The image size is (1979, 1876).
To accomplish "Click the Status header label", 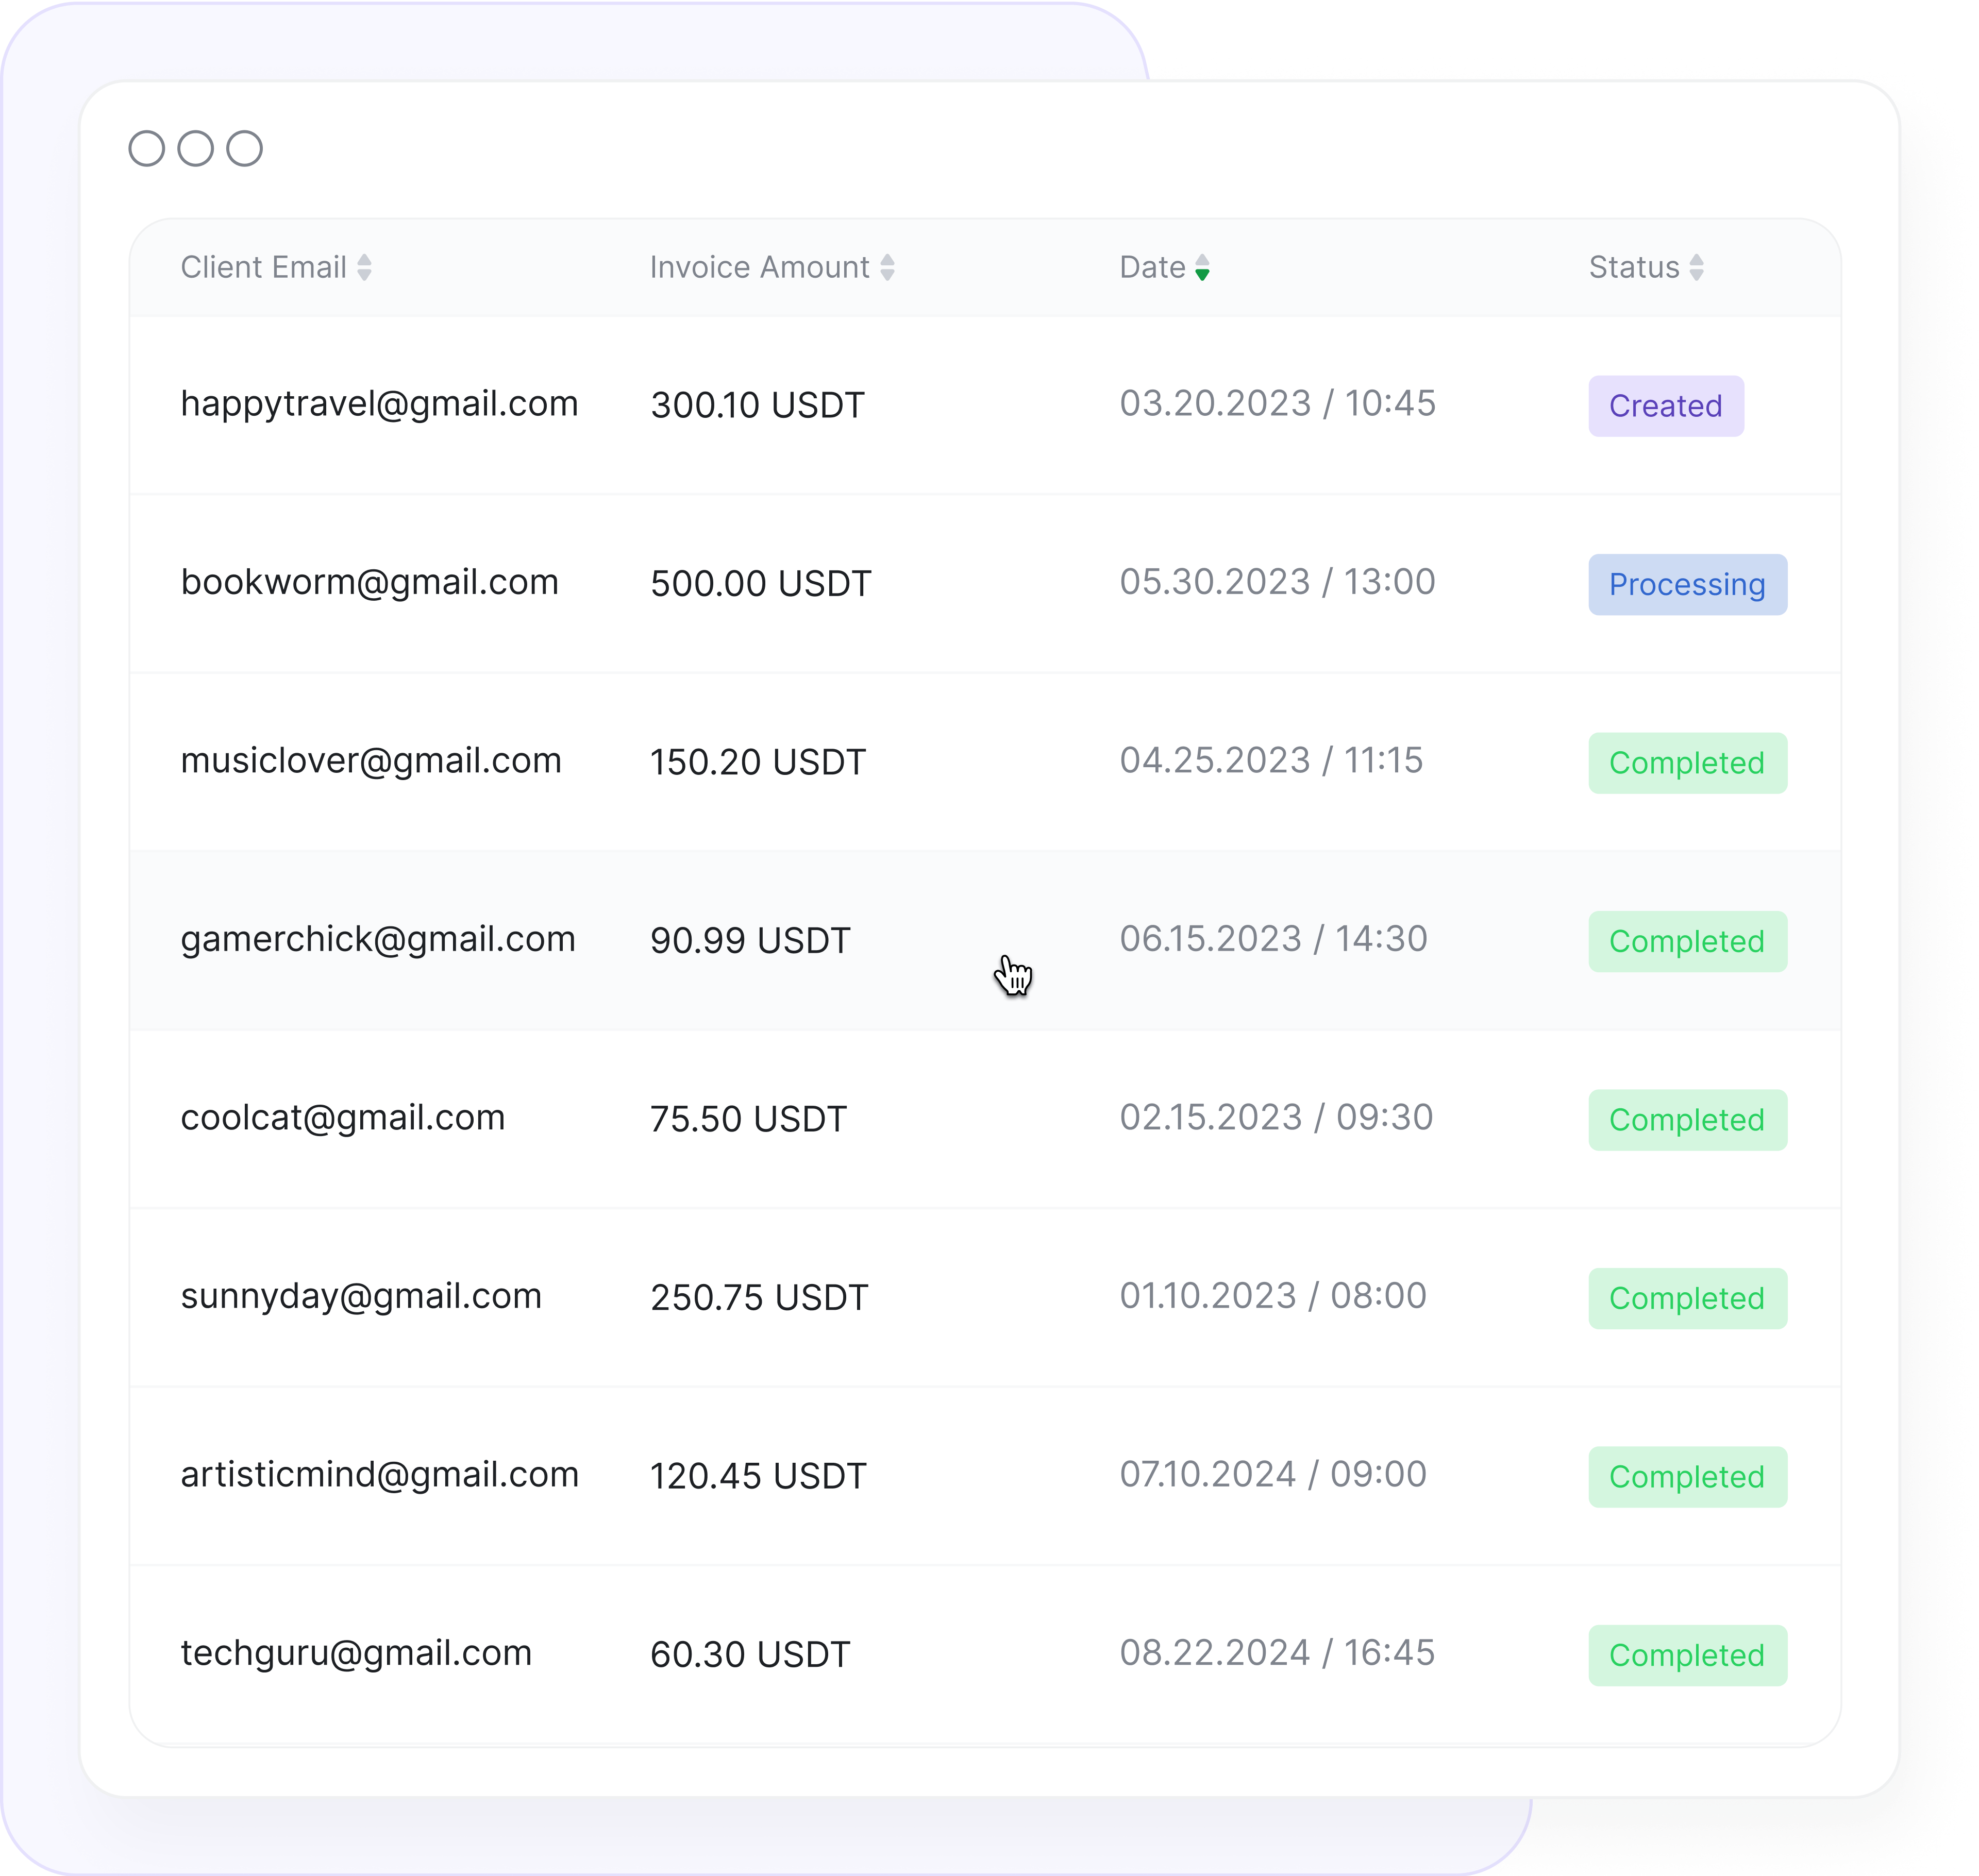I will point(1633,267).
